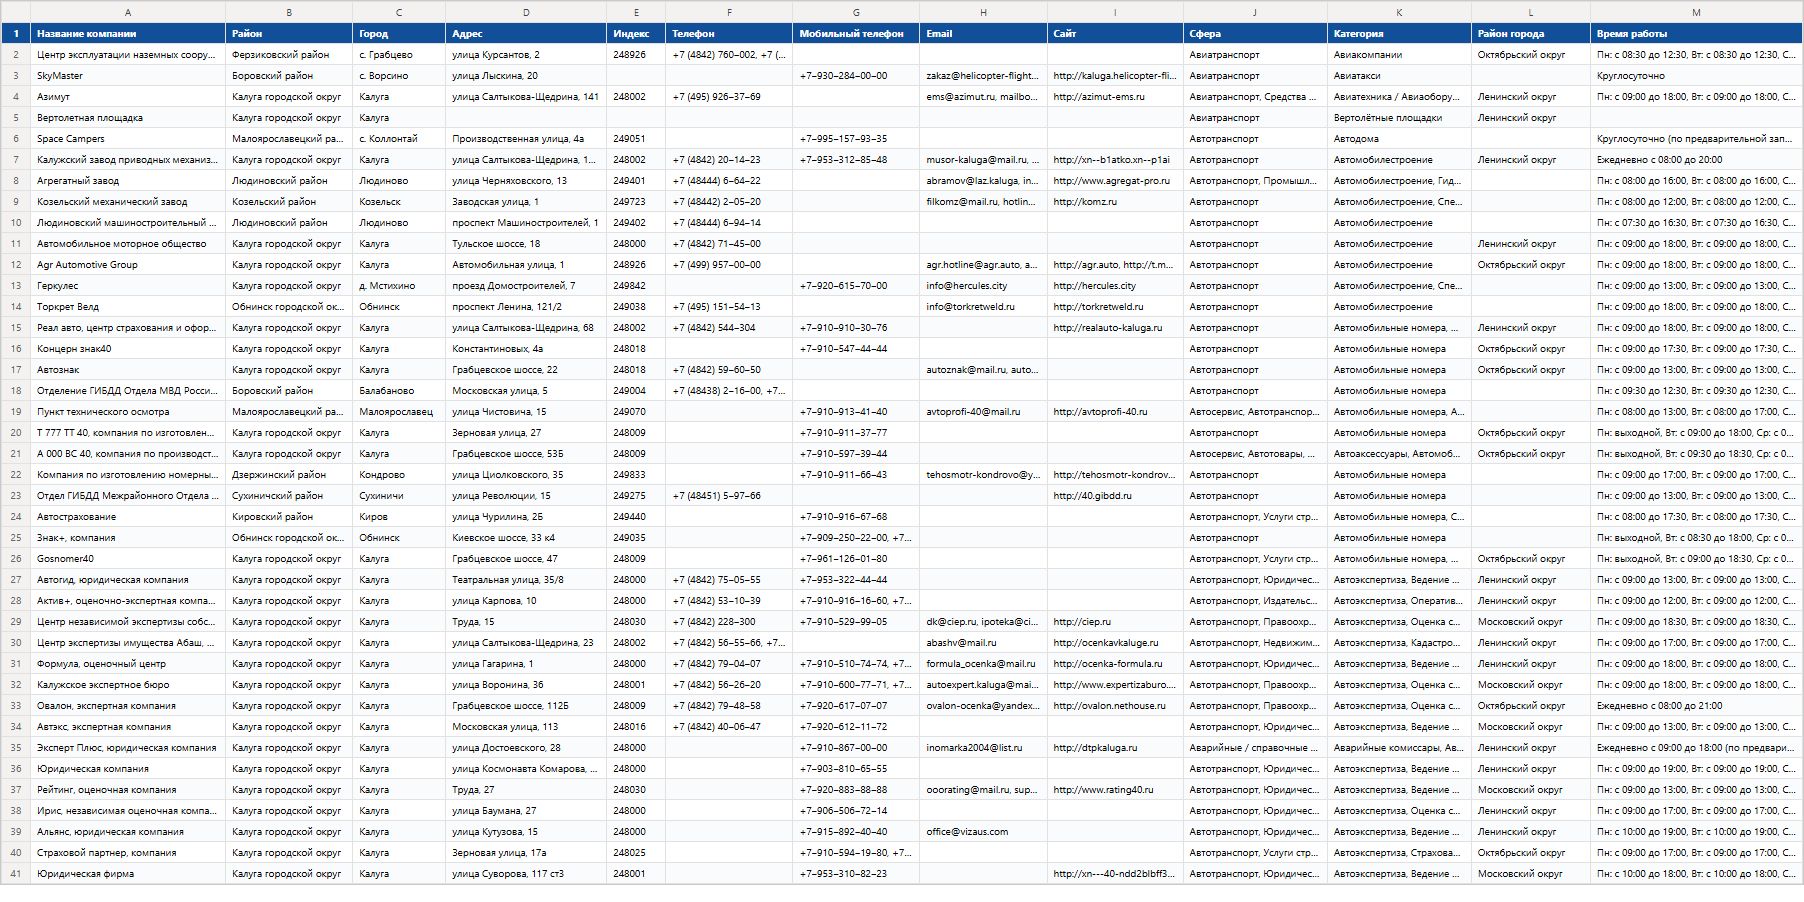The image size is (1804, 902).
Task: Select the column E header
Action: (x=636, y=12)
